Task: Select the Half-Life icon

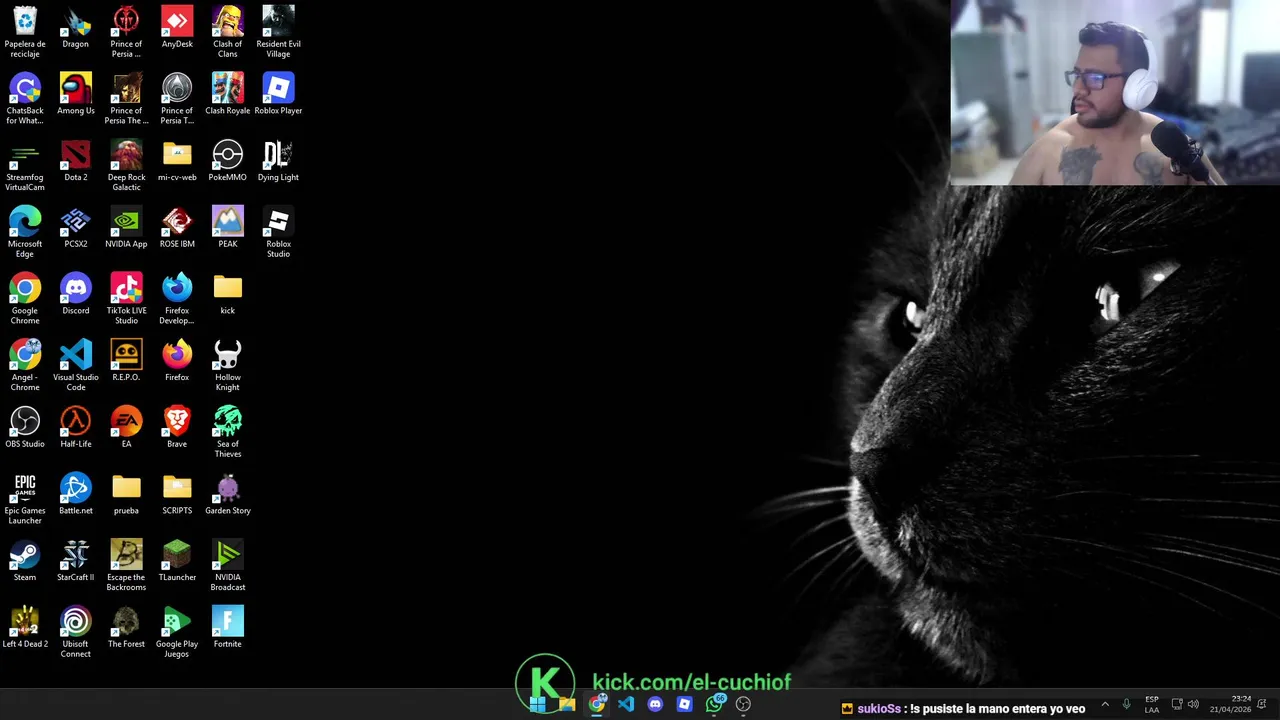Action: 76,428
